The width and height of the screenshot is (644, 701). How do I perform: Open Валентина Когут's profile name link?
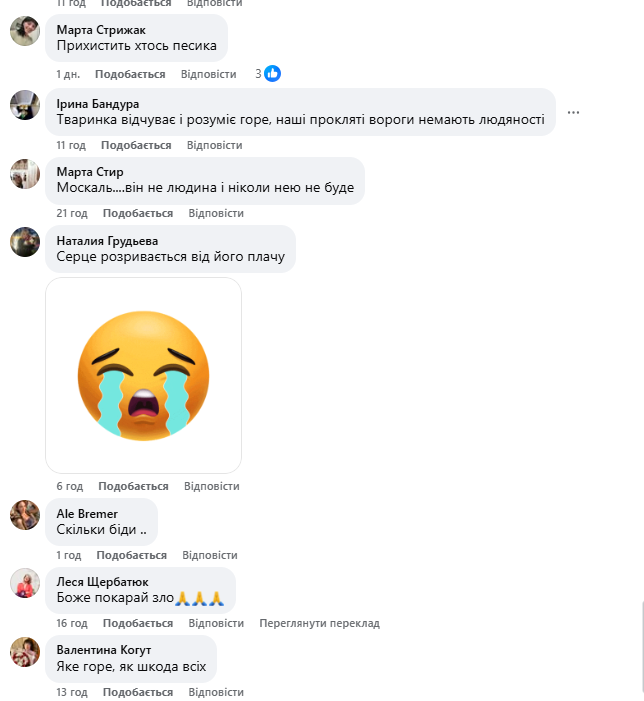[x=102, y=650]
